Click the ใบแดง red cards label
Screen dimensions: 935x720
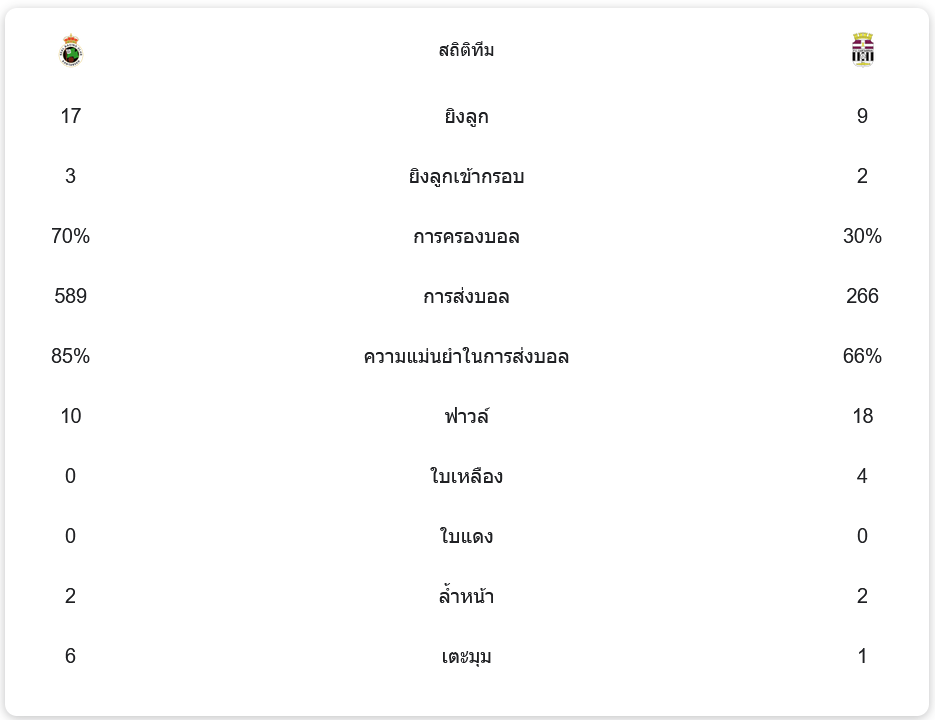coord(466,536)
